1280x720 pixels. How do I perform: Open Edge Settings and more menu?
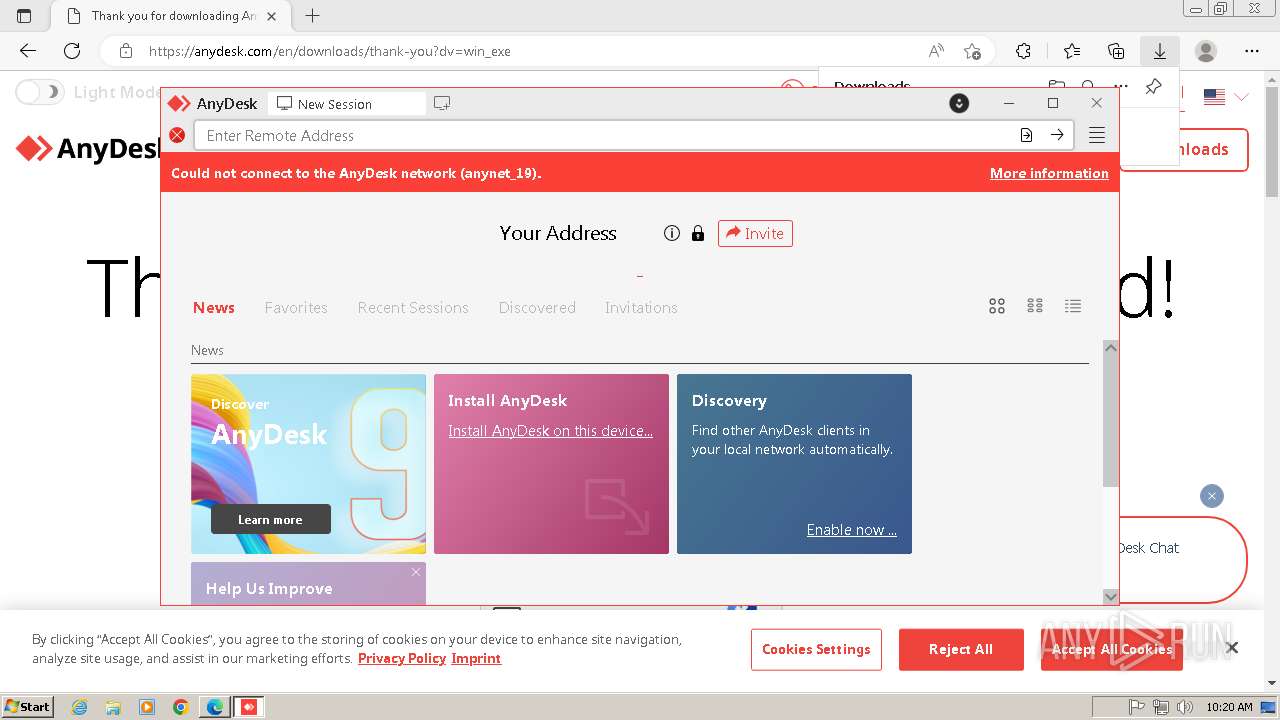click(x=1252, y=51)
